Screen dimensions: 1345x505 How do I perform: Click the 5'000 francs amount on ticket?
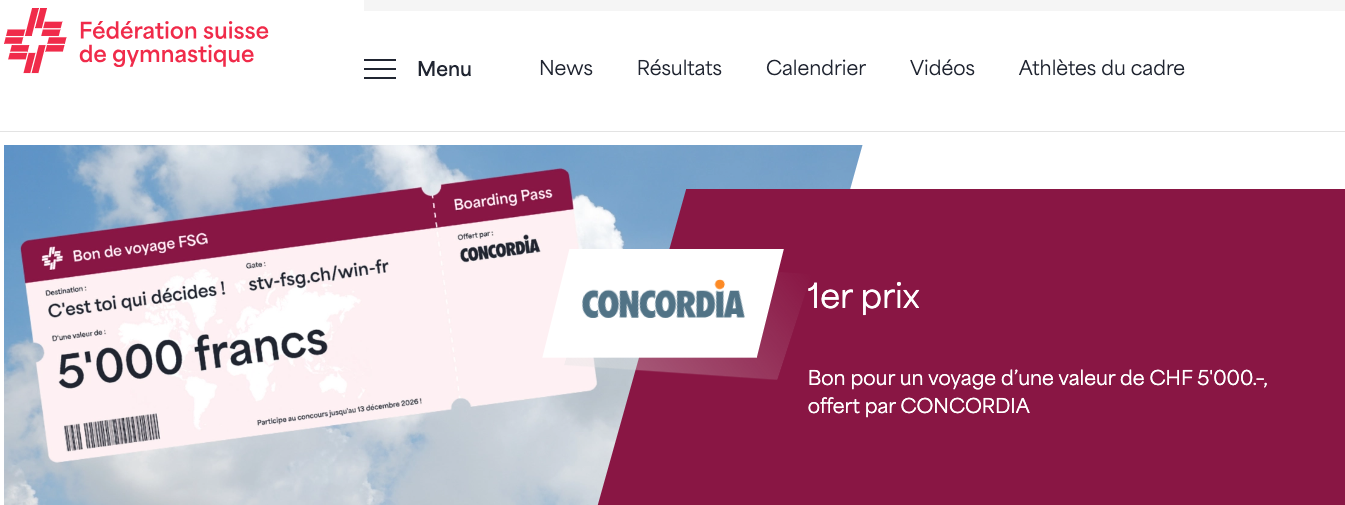click(x=193, y=356)
